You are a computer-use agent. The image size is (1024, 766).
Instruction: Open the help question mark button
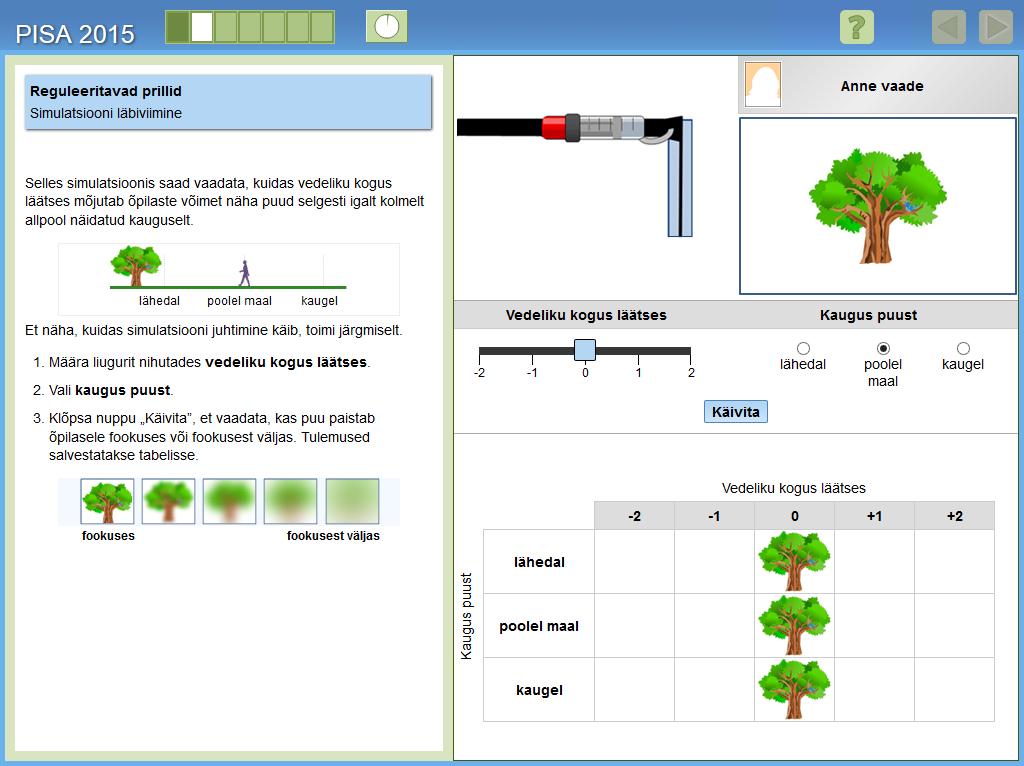point(856,27)
